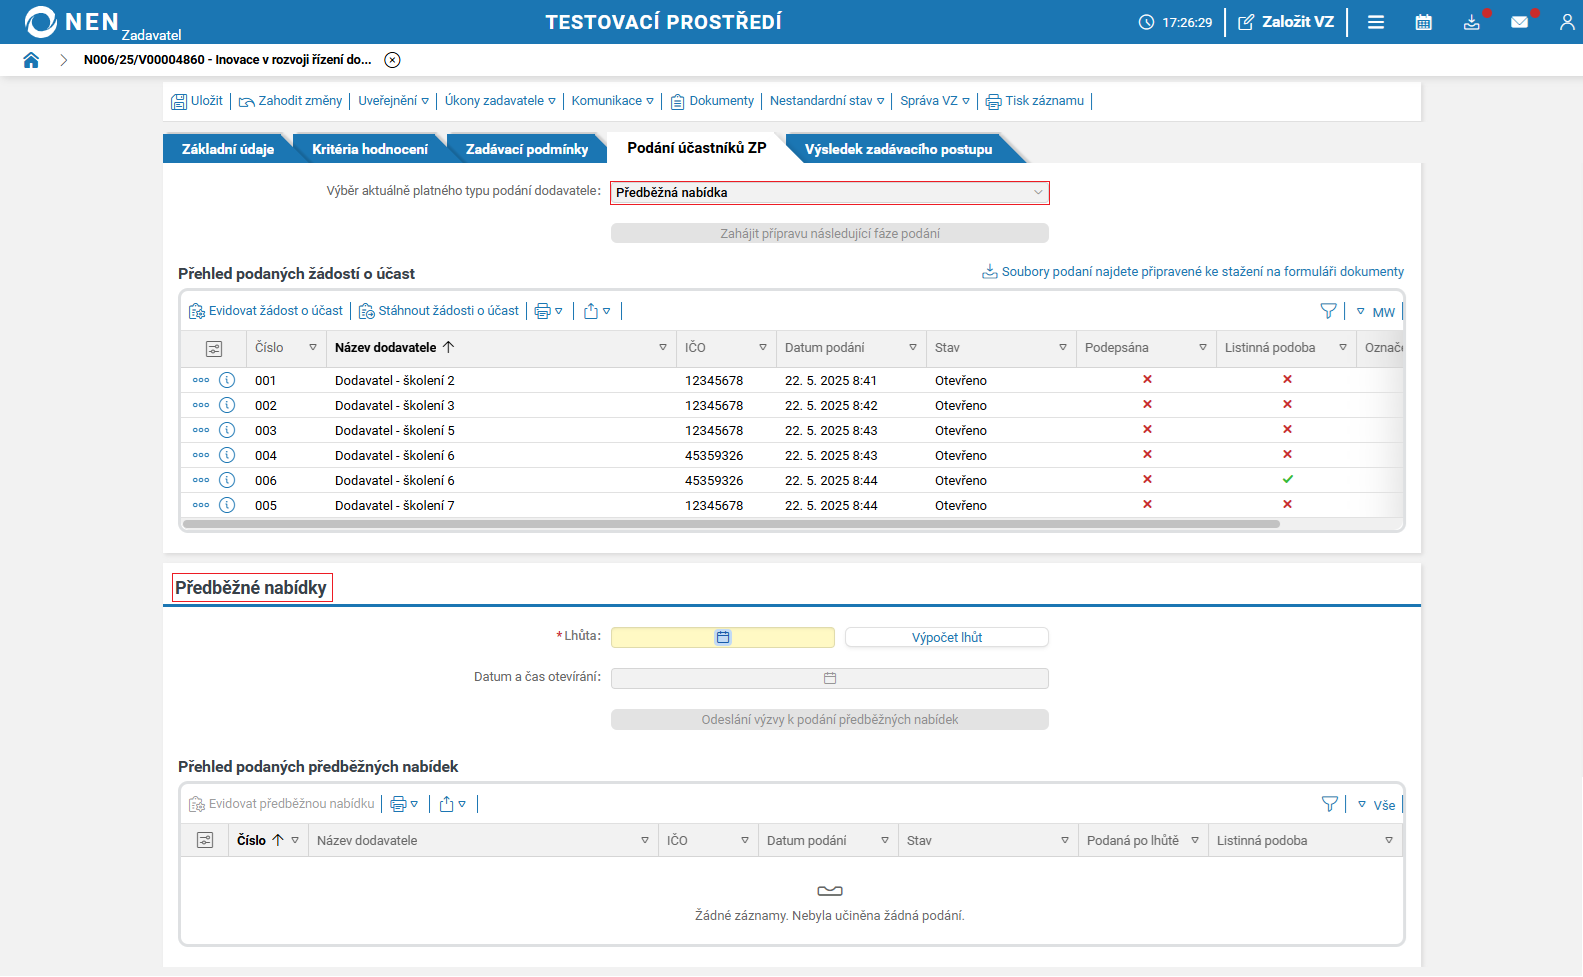This screenshot has height=977, width=1583.
Task: Click the Lhůta date input field
Action: pos(723,637)
